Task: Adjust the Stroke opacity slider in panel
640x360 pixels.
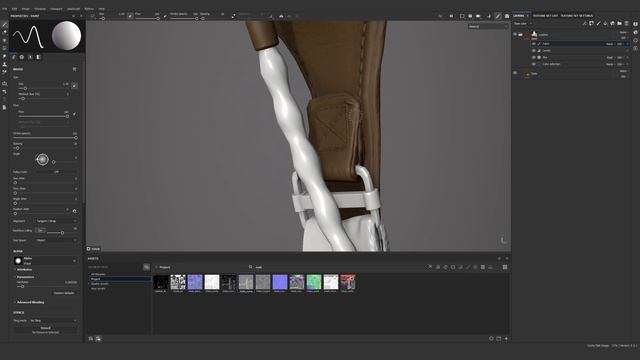Action: click(x=45, y=138)
